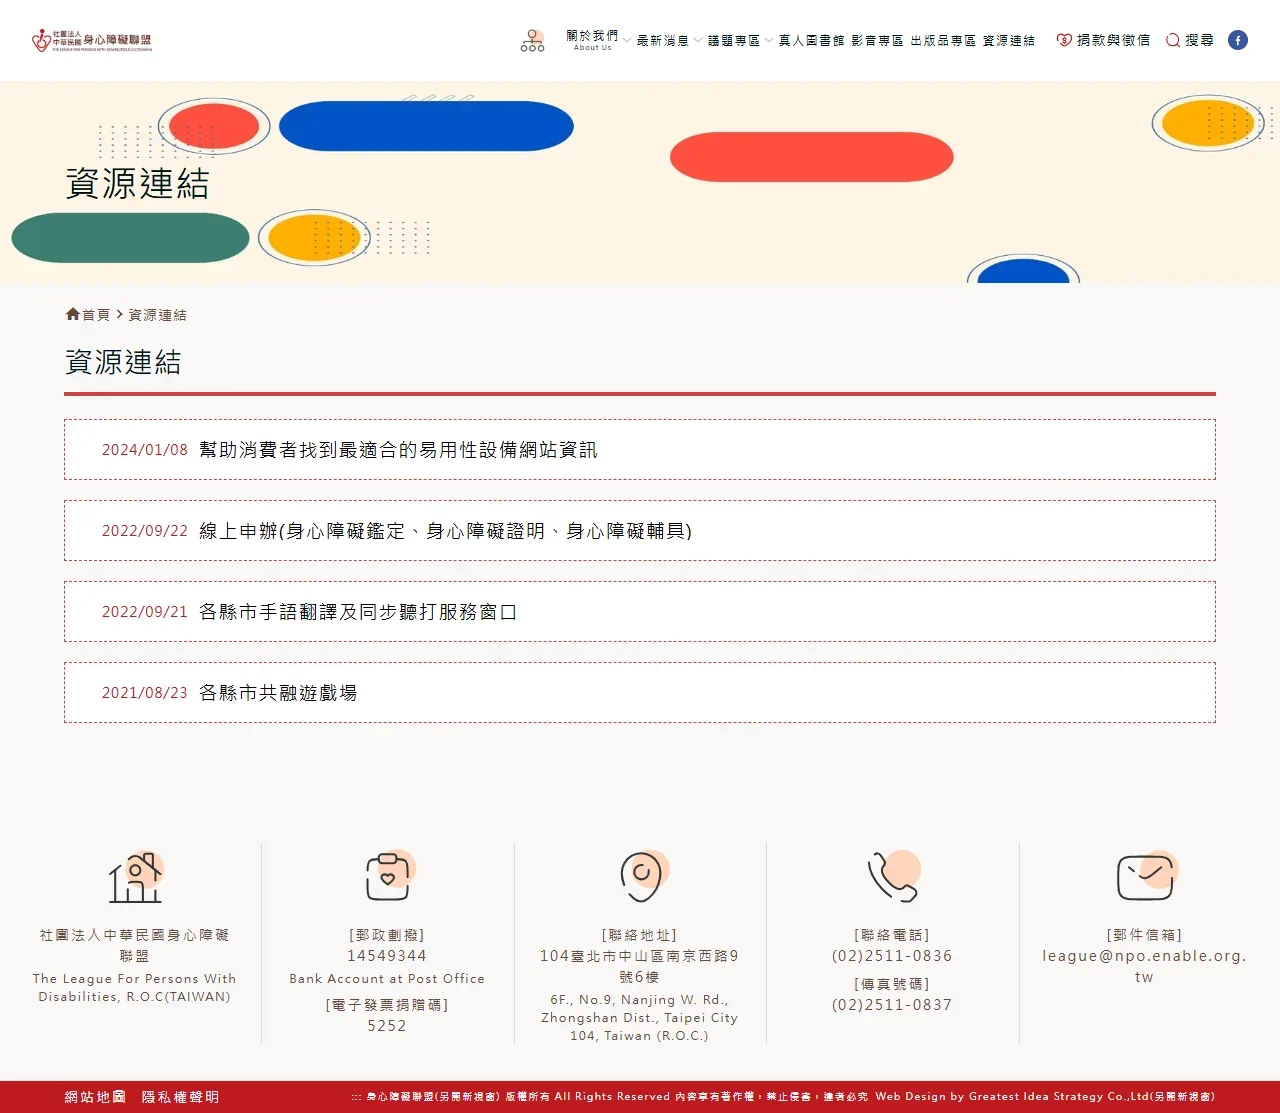Click the sitemap figure icon in the header
Viewport: 1280px width, 1113px height.
(x=531, y=40)
